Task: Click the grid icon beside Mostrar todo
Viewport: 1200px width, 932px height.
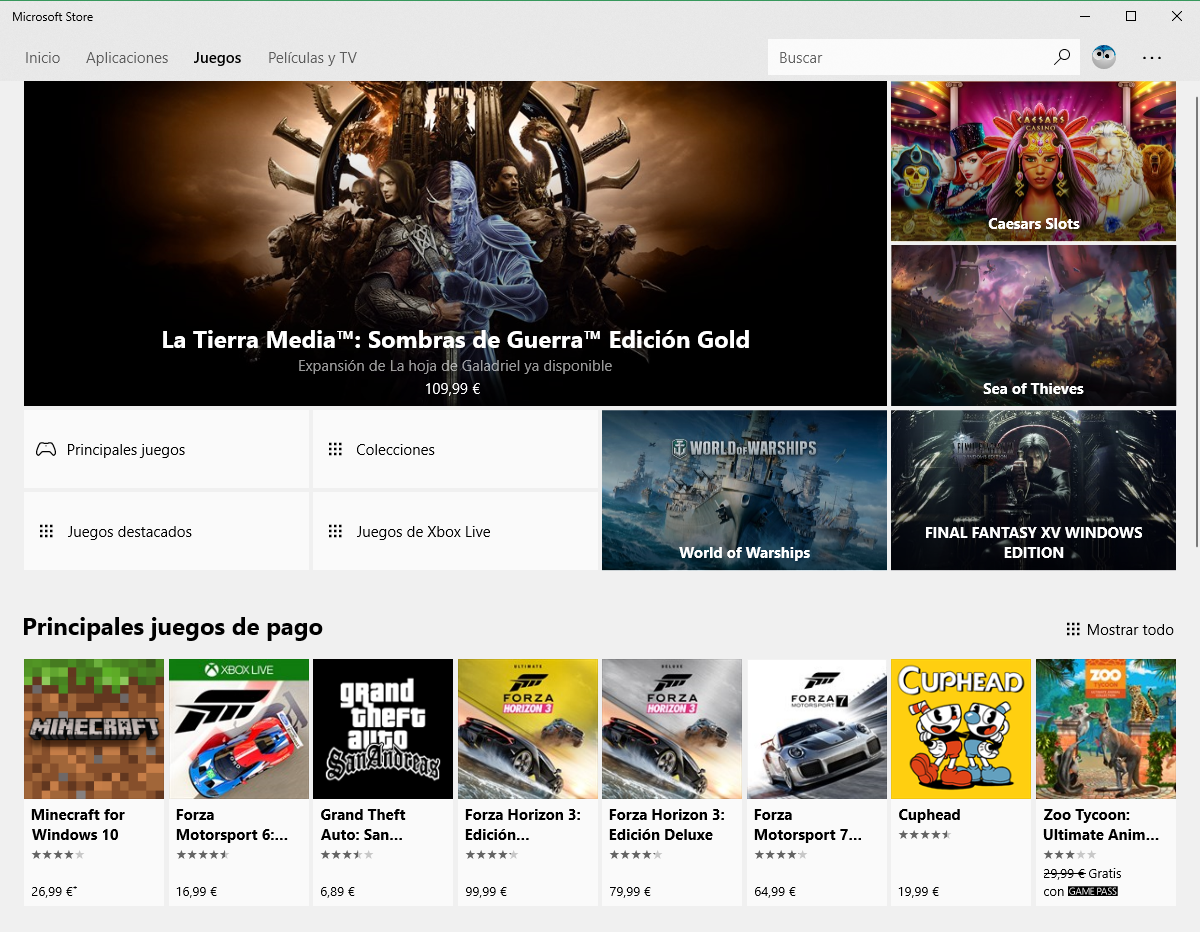Action: pyautogui.click(x=1073, y=629)
